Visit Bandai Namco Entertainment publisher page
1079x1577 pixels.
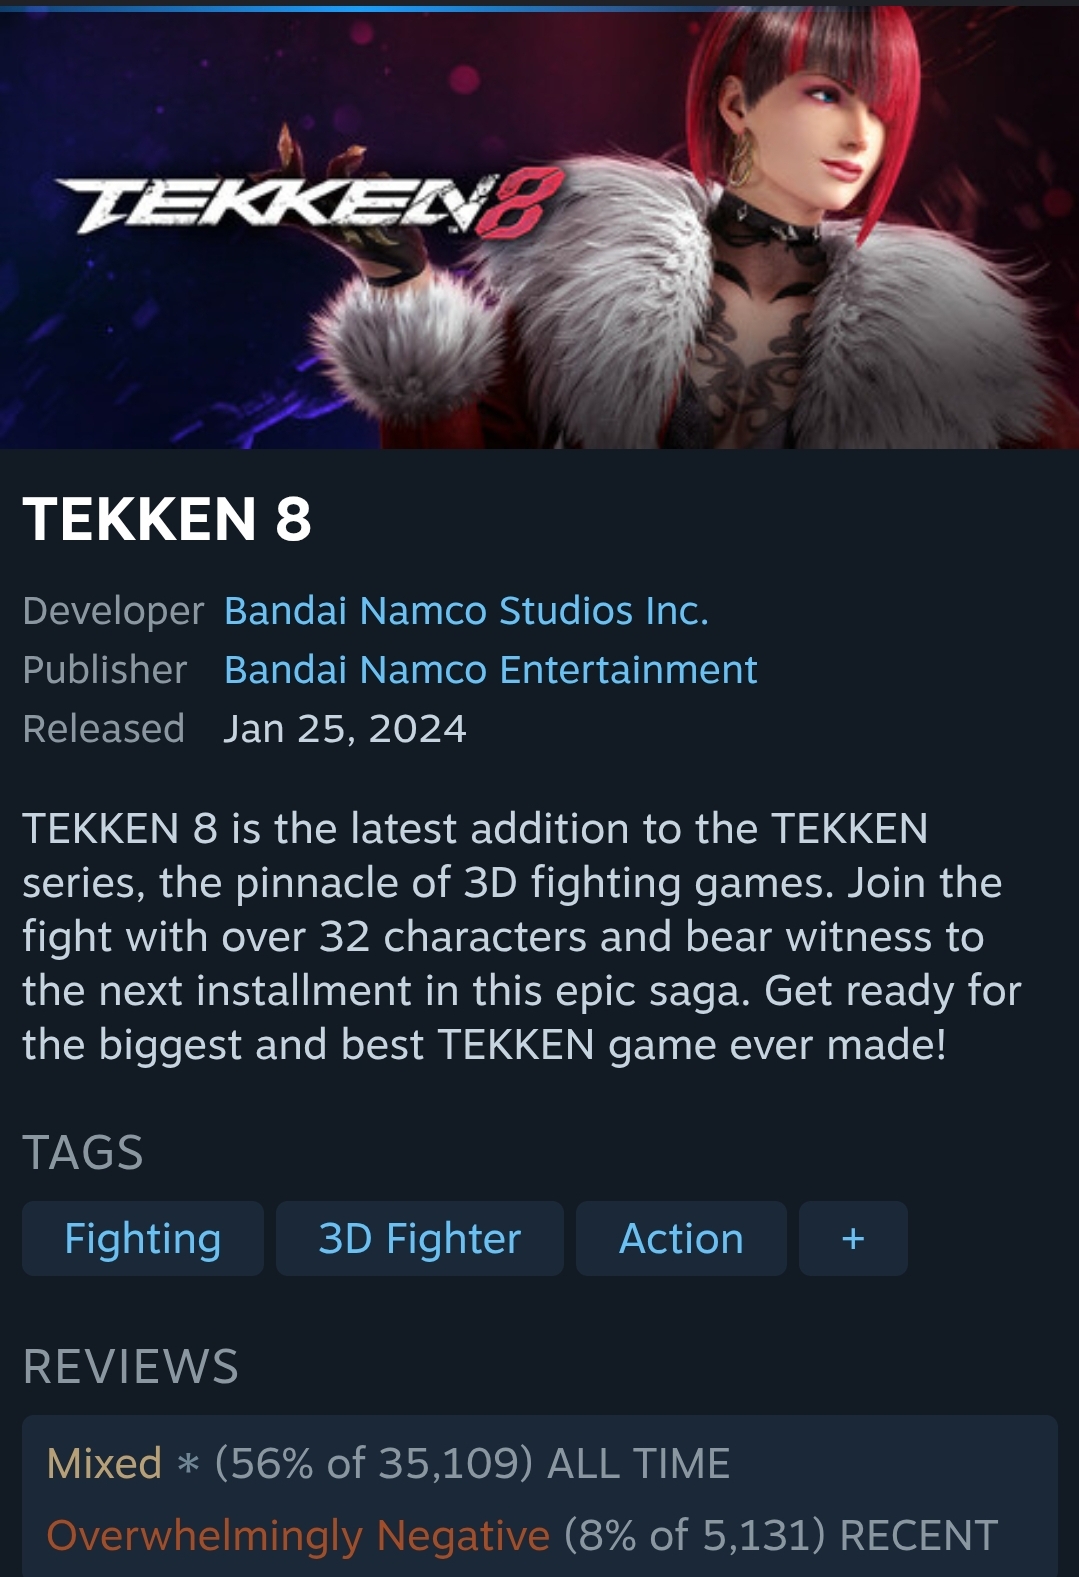tap(490, 670)
